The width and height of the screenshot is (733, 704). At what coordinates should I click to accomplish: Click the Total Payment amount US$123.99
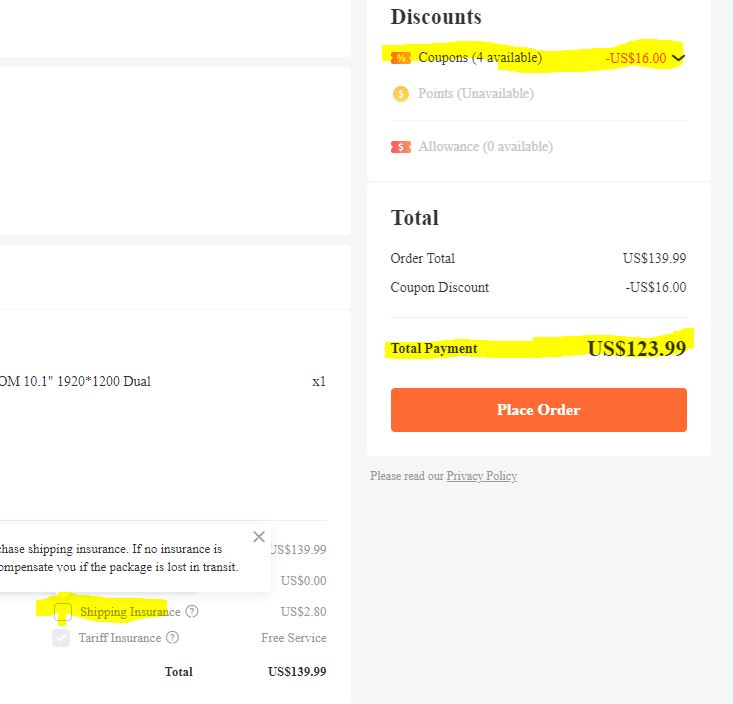[x=636, y=349]
